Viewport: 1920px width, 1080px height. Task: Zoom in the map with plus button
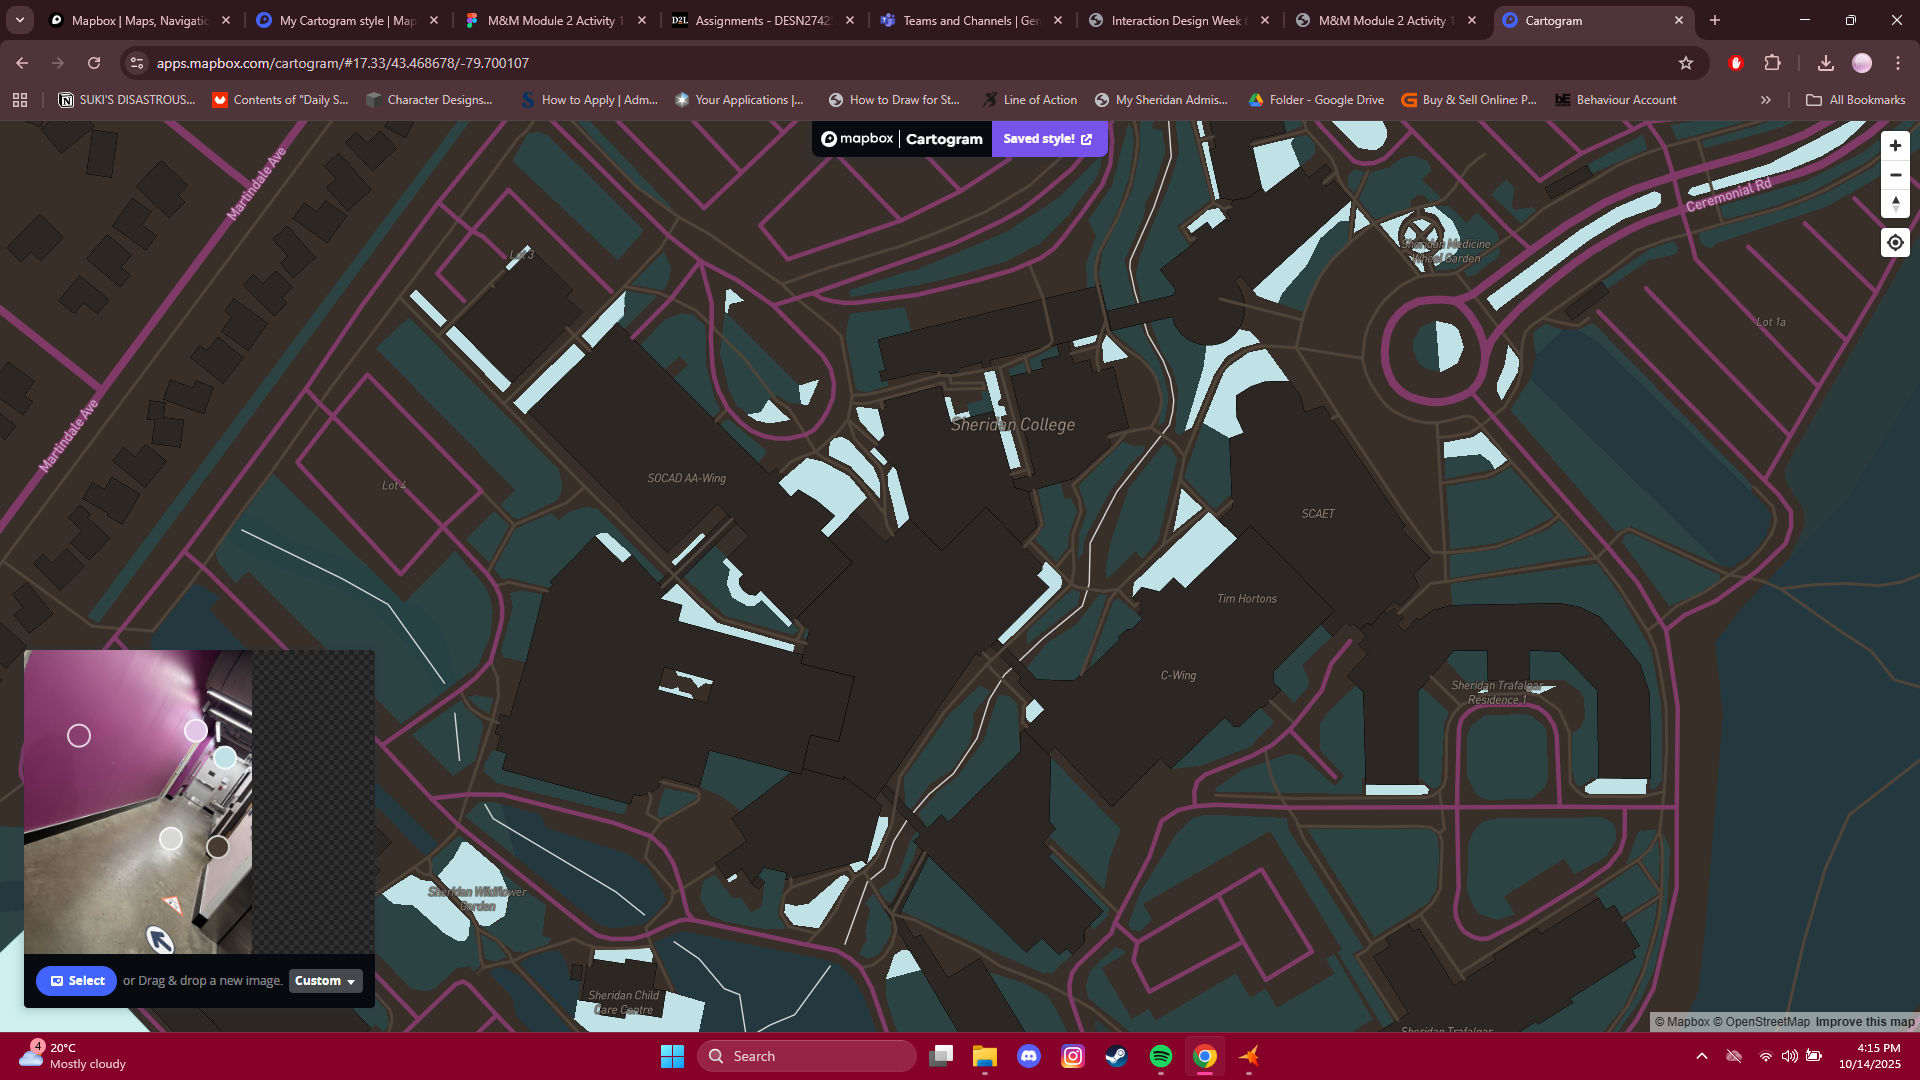click(1895, 146)
